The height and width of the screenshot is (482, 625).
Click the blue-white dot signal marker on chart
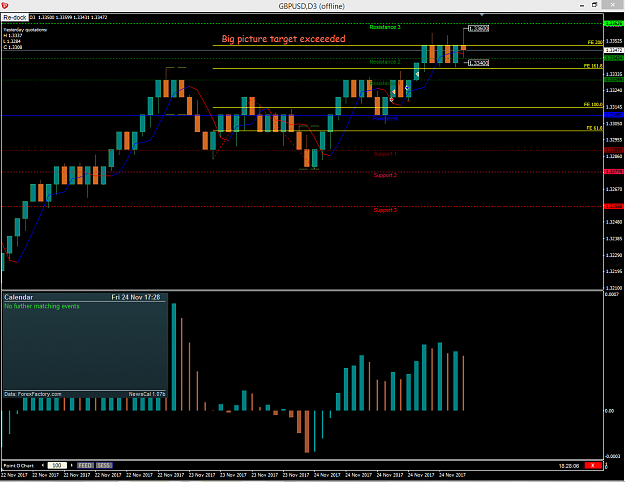[x=407, y=88]
